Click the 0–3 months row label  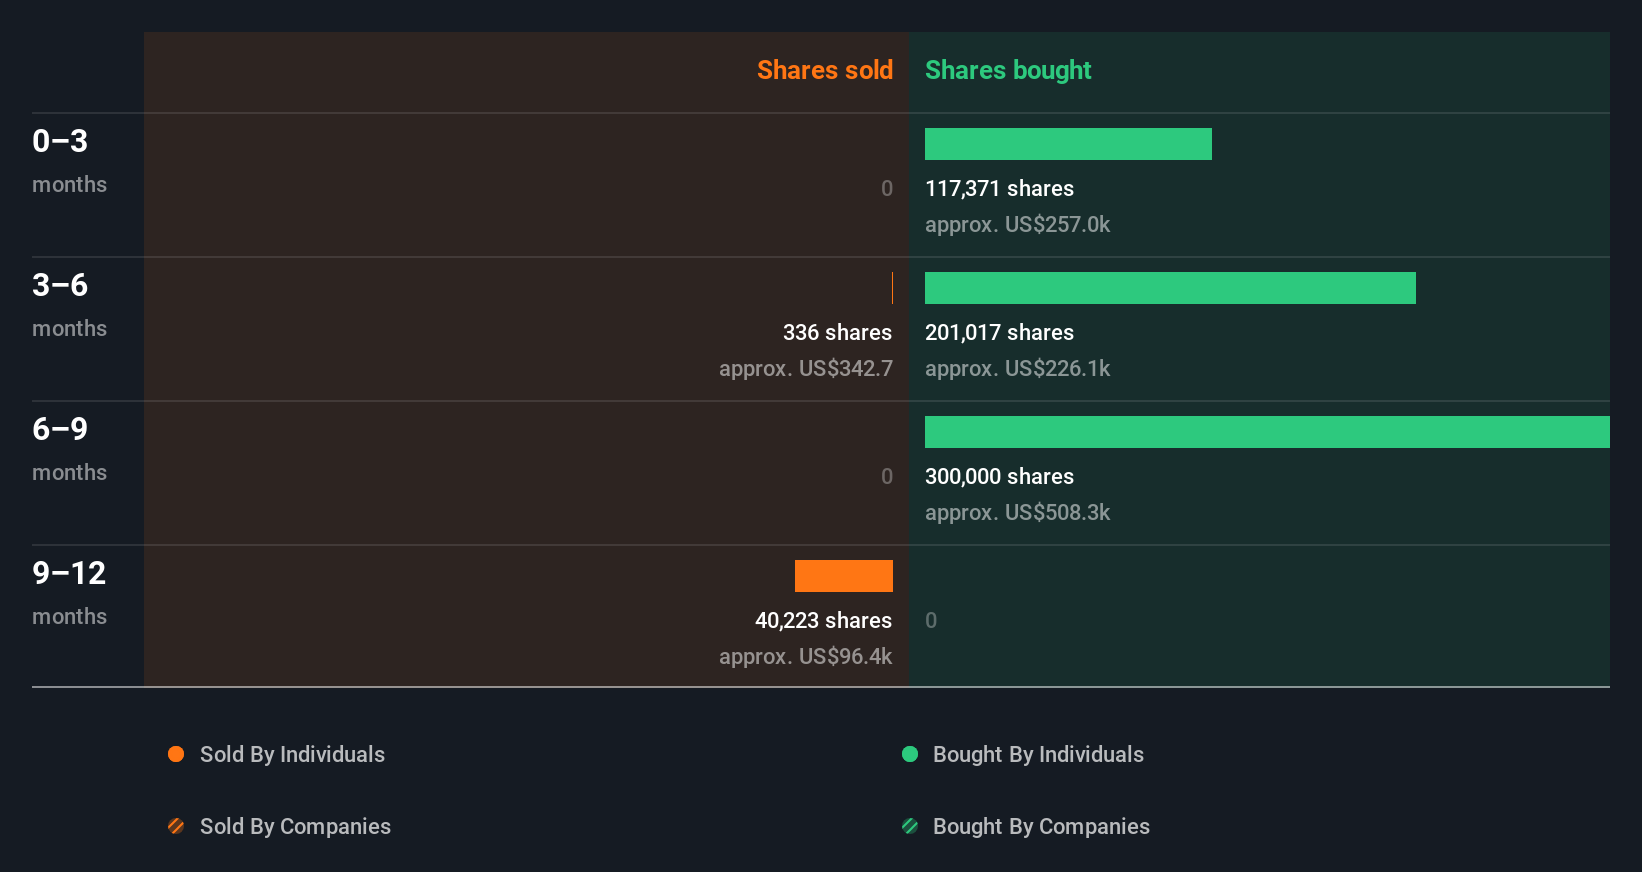coord(69,160)
